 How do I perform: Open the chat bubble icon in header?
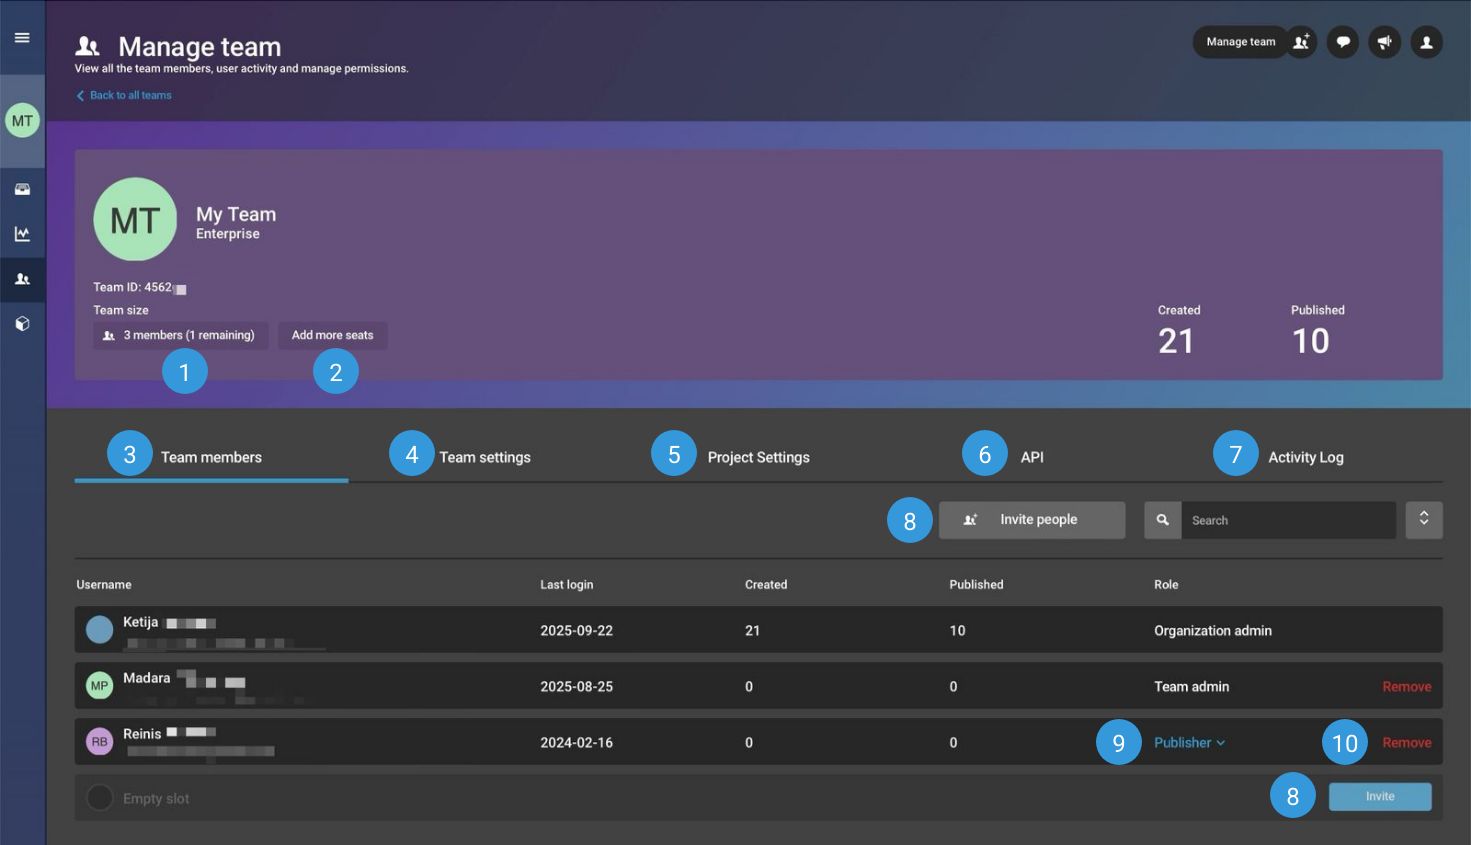pyautogui.click(x=1343, y=42)
